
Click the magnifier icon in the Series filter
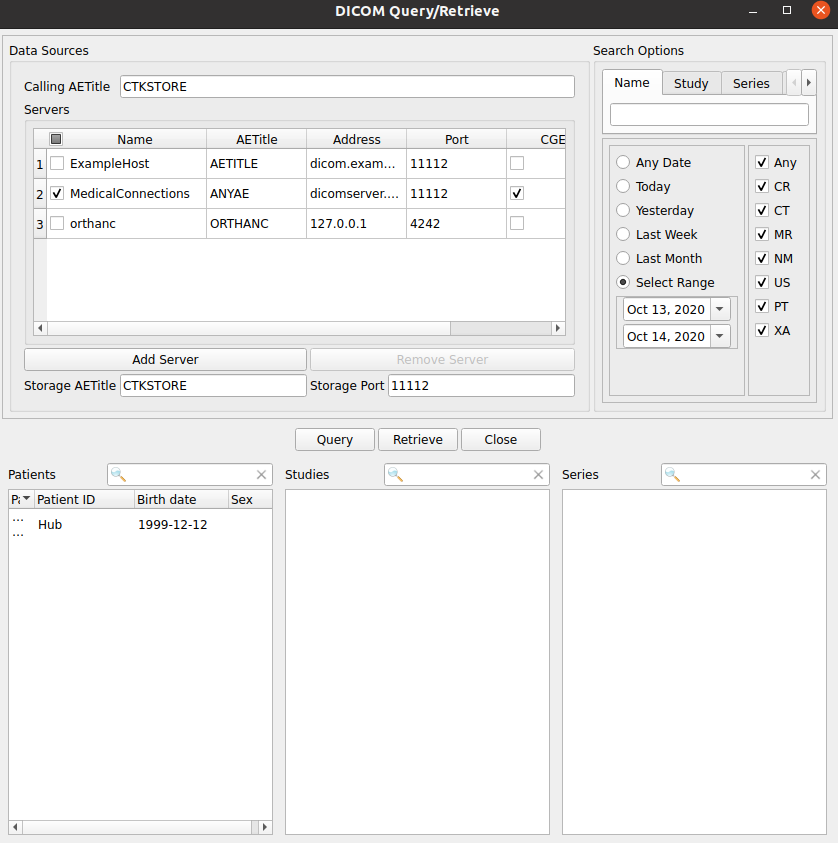point(671,474)
